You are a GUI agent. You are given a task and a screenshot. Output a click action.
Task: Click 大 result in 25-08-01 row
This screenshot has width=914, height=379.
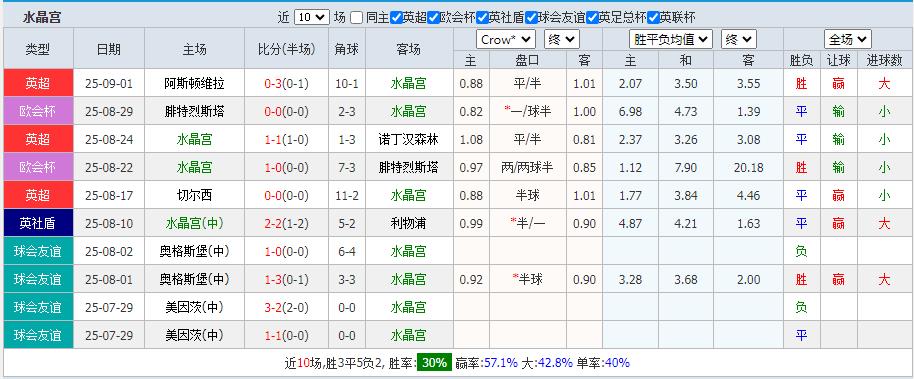coord(884,279)
